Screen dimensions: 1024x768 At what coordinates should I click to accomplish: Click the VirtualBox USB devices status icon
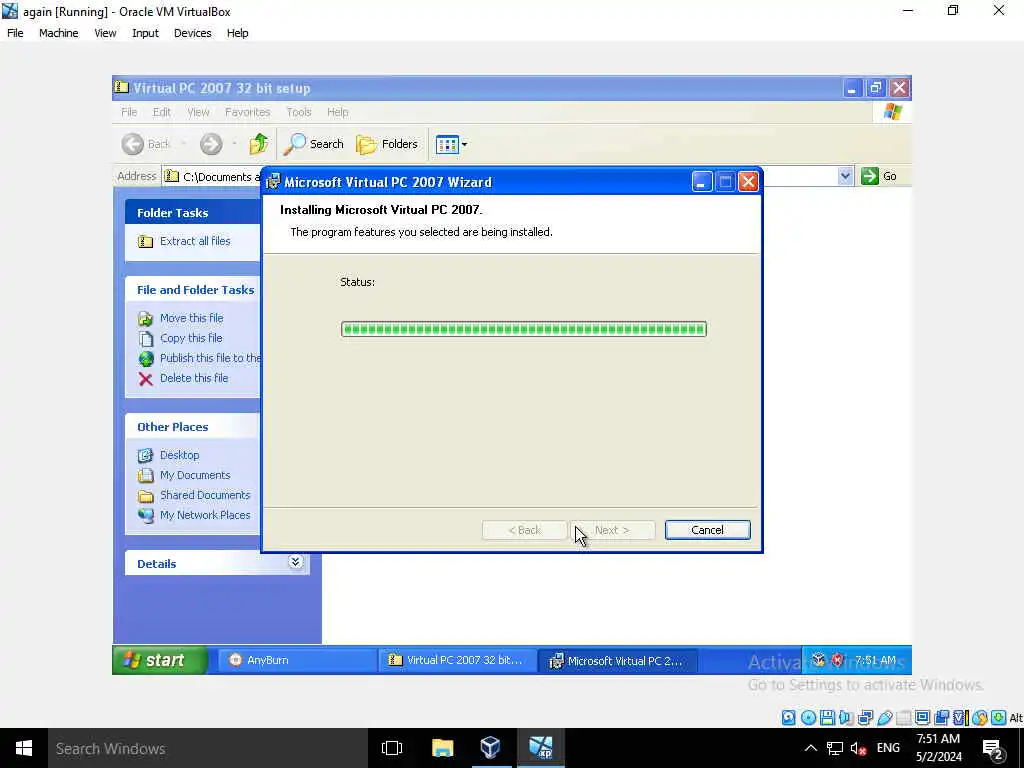click(885, 718)
